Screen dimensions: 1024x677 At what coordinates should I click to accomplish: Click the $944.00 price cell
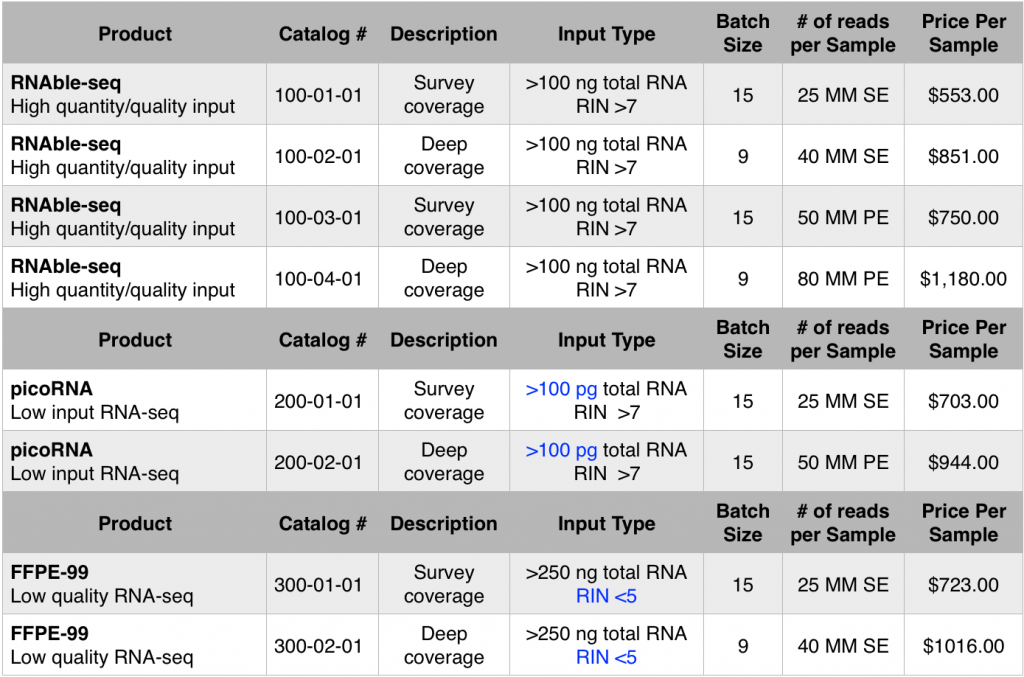tap(963, 462)
